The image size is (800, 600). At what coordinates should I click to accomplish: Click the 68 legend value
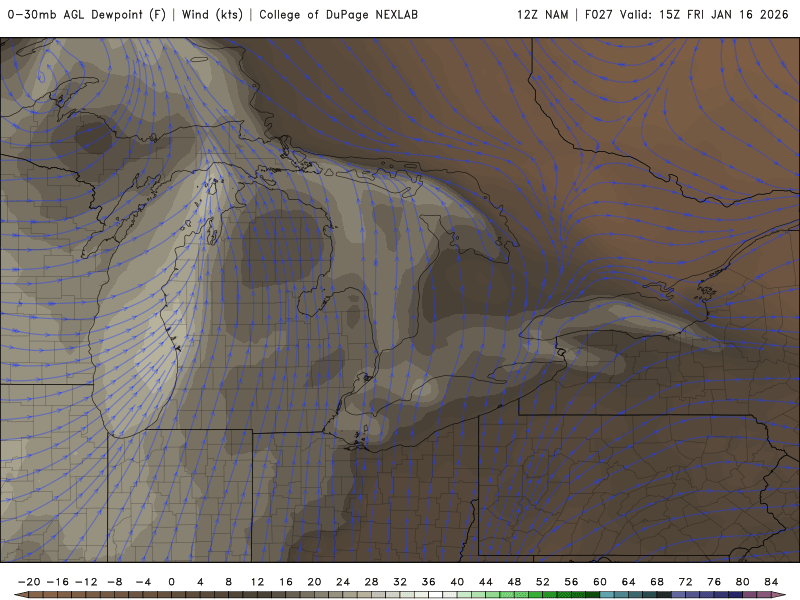657,582
